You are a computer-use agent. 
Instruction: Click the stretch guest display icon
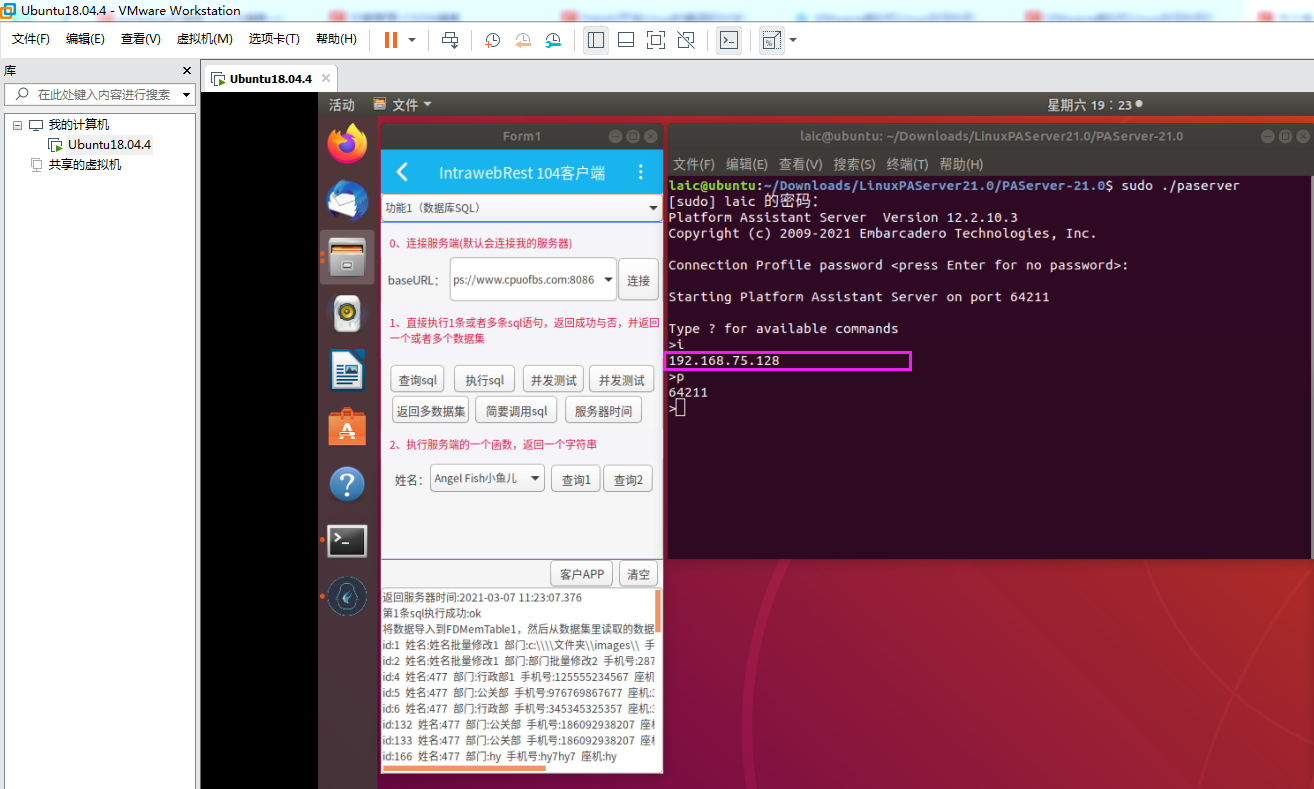coord(771,40)
